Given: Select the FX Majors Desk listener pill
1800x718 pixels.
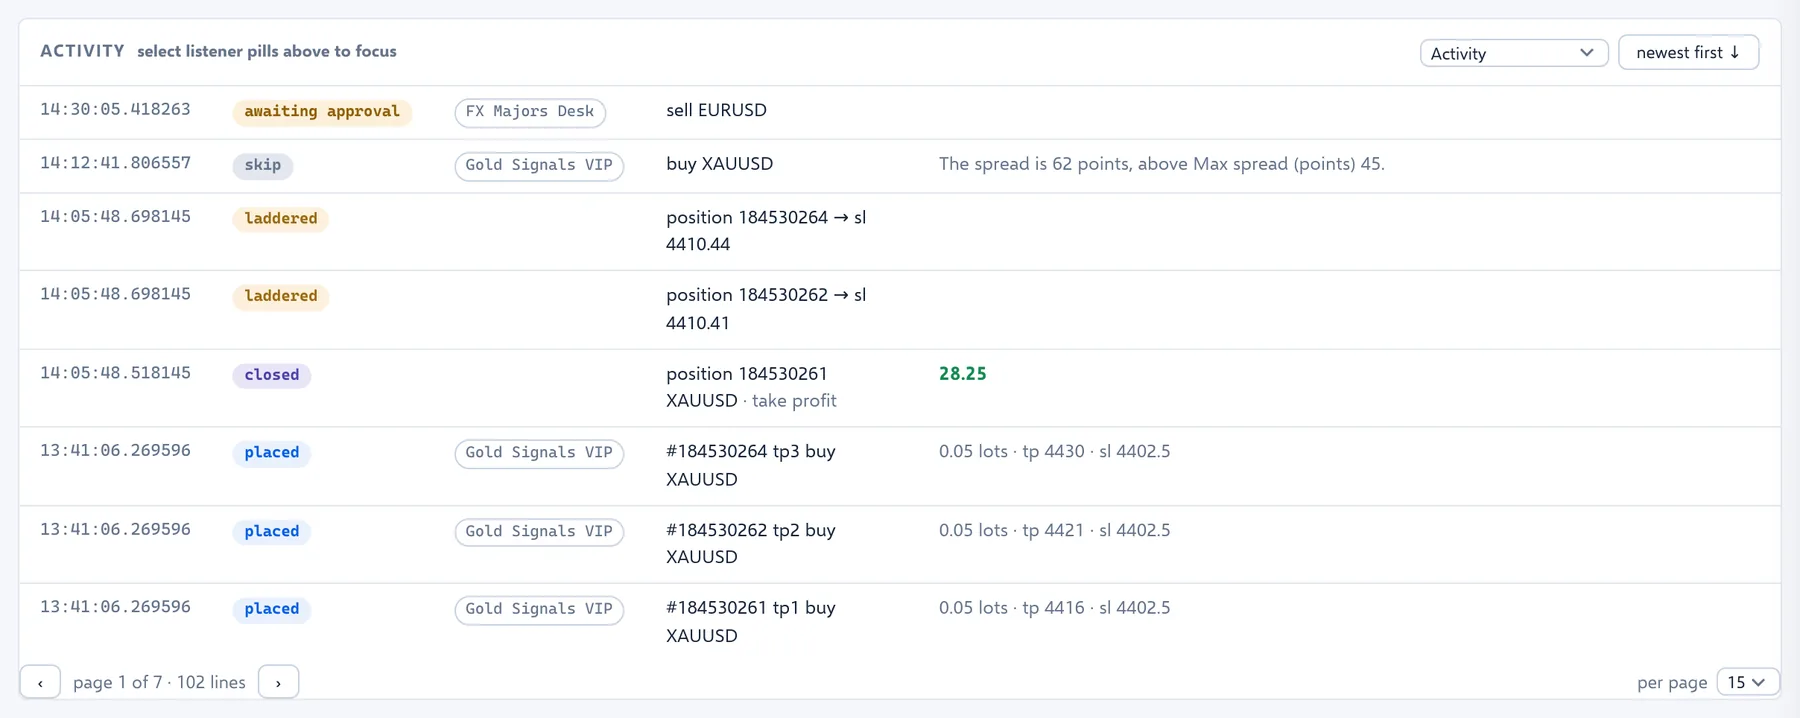Looking at the screenshot, I should [x=530, y=112].
